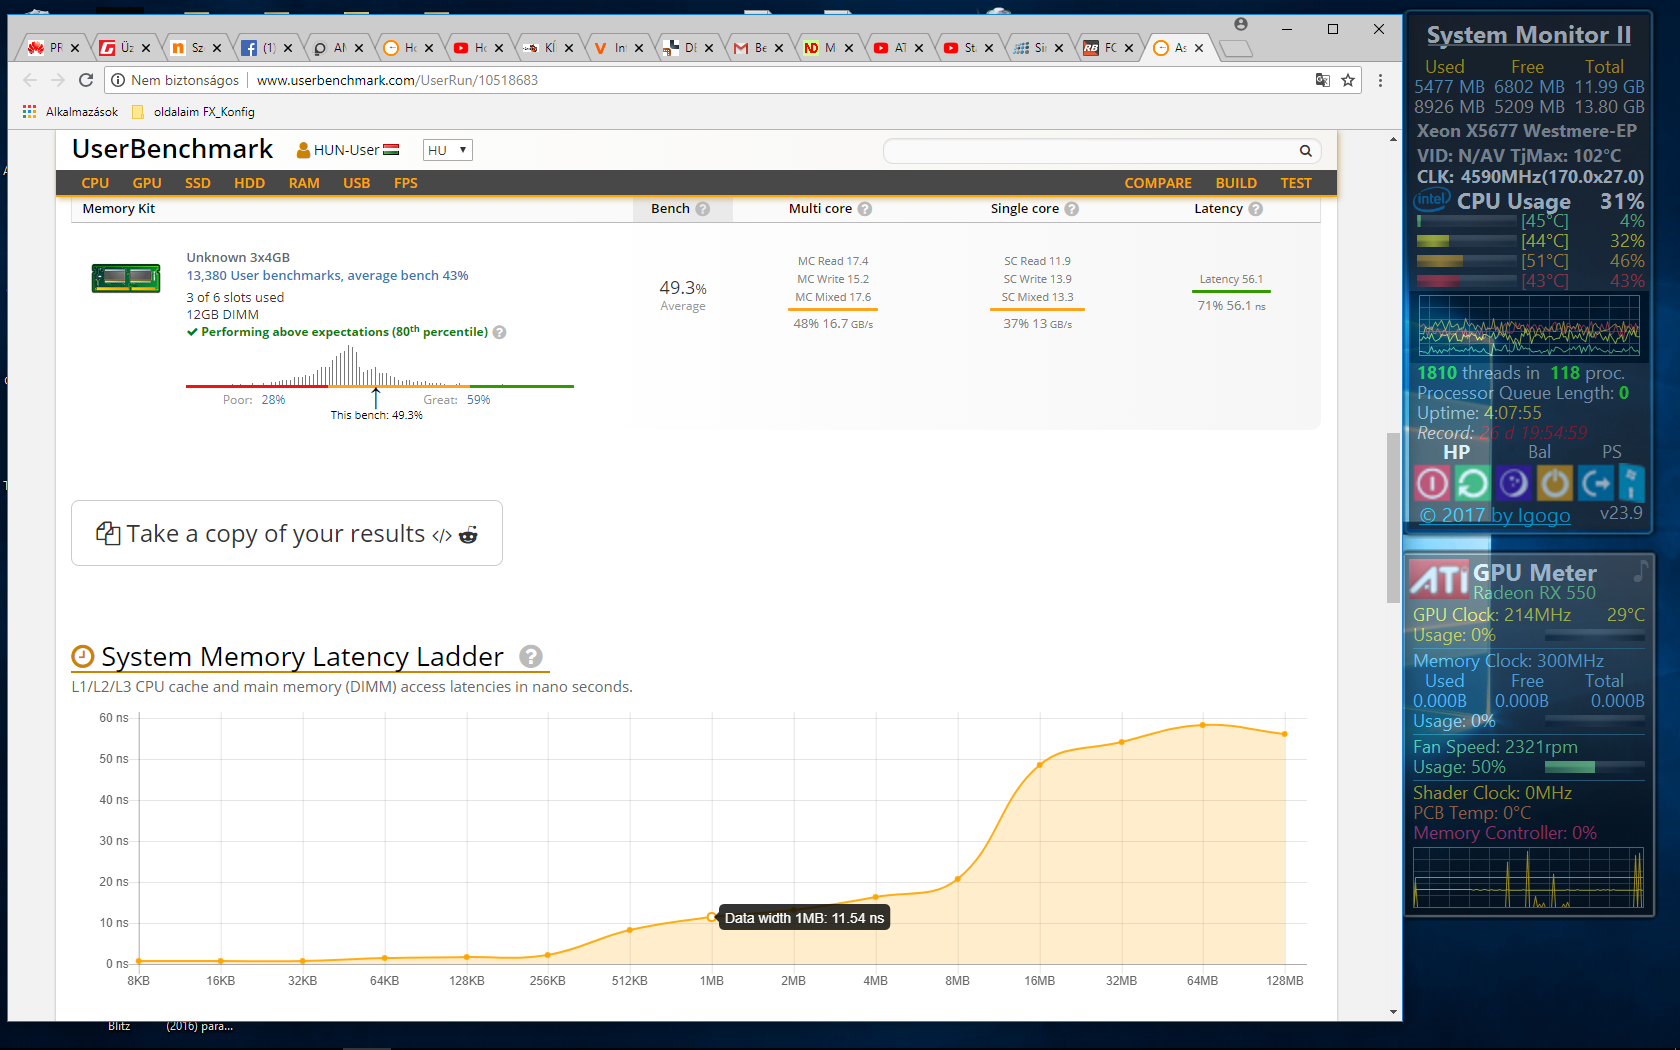Open the BUILD menu item

[x=1236, y=183]
